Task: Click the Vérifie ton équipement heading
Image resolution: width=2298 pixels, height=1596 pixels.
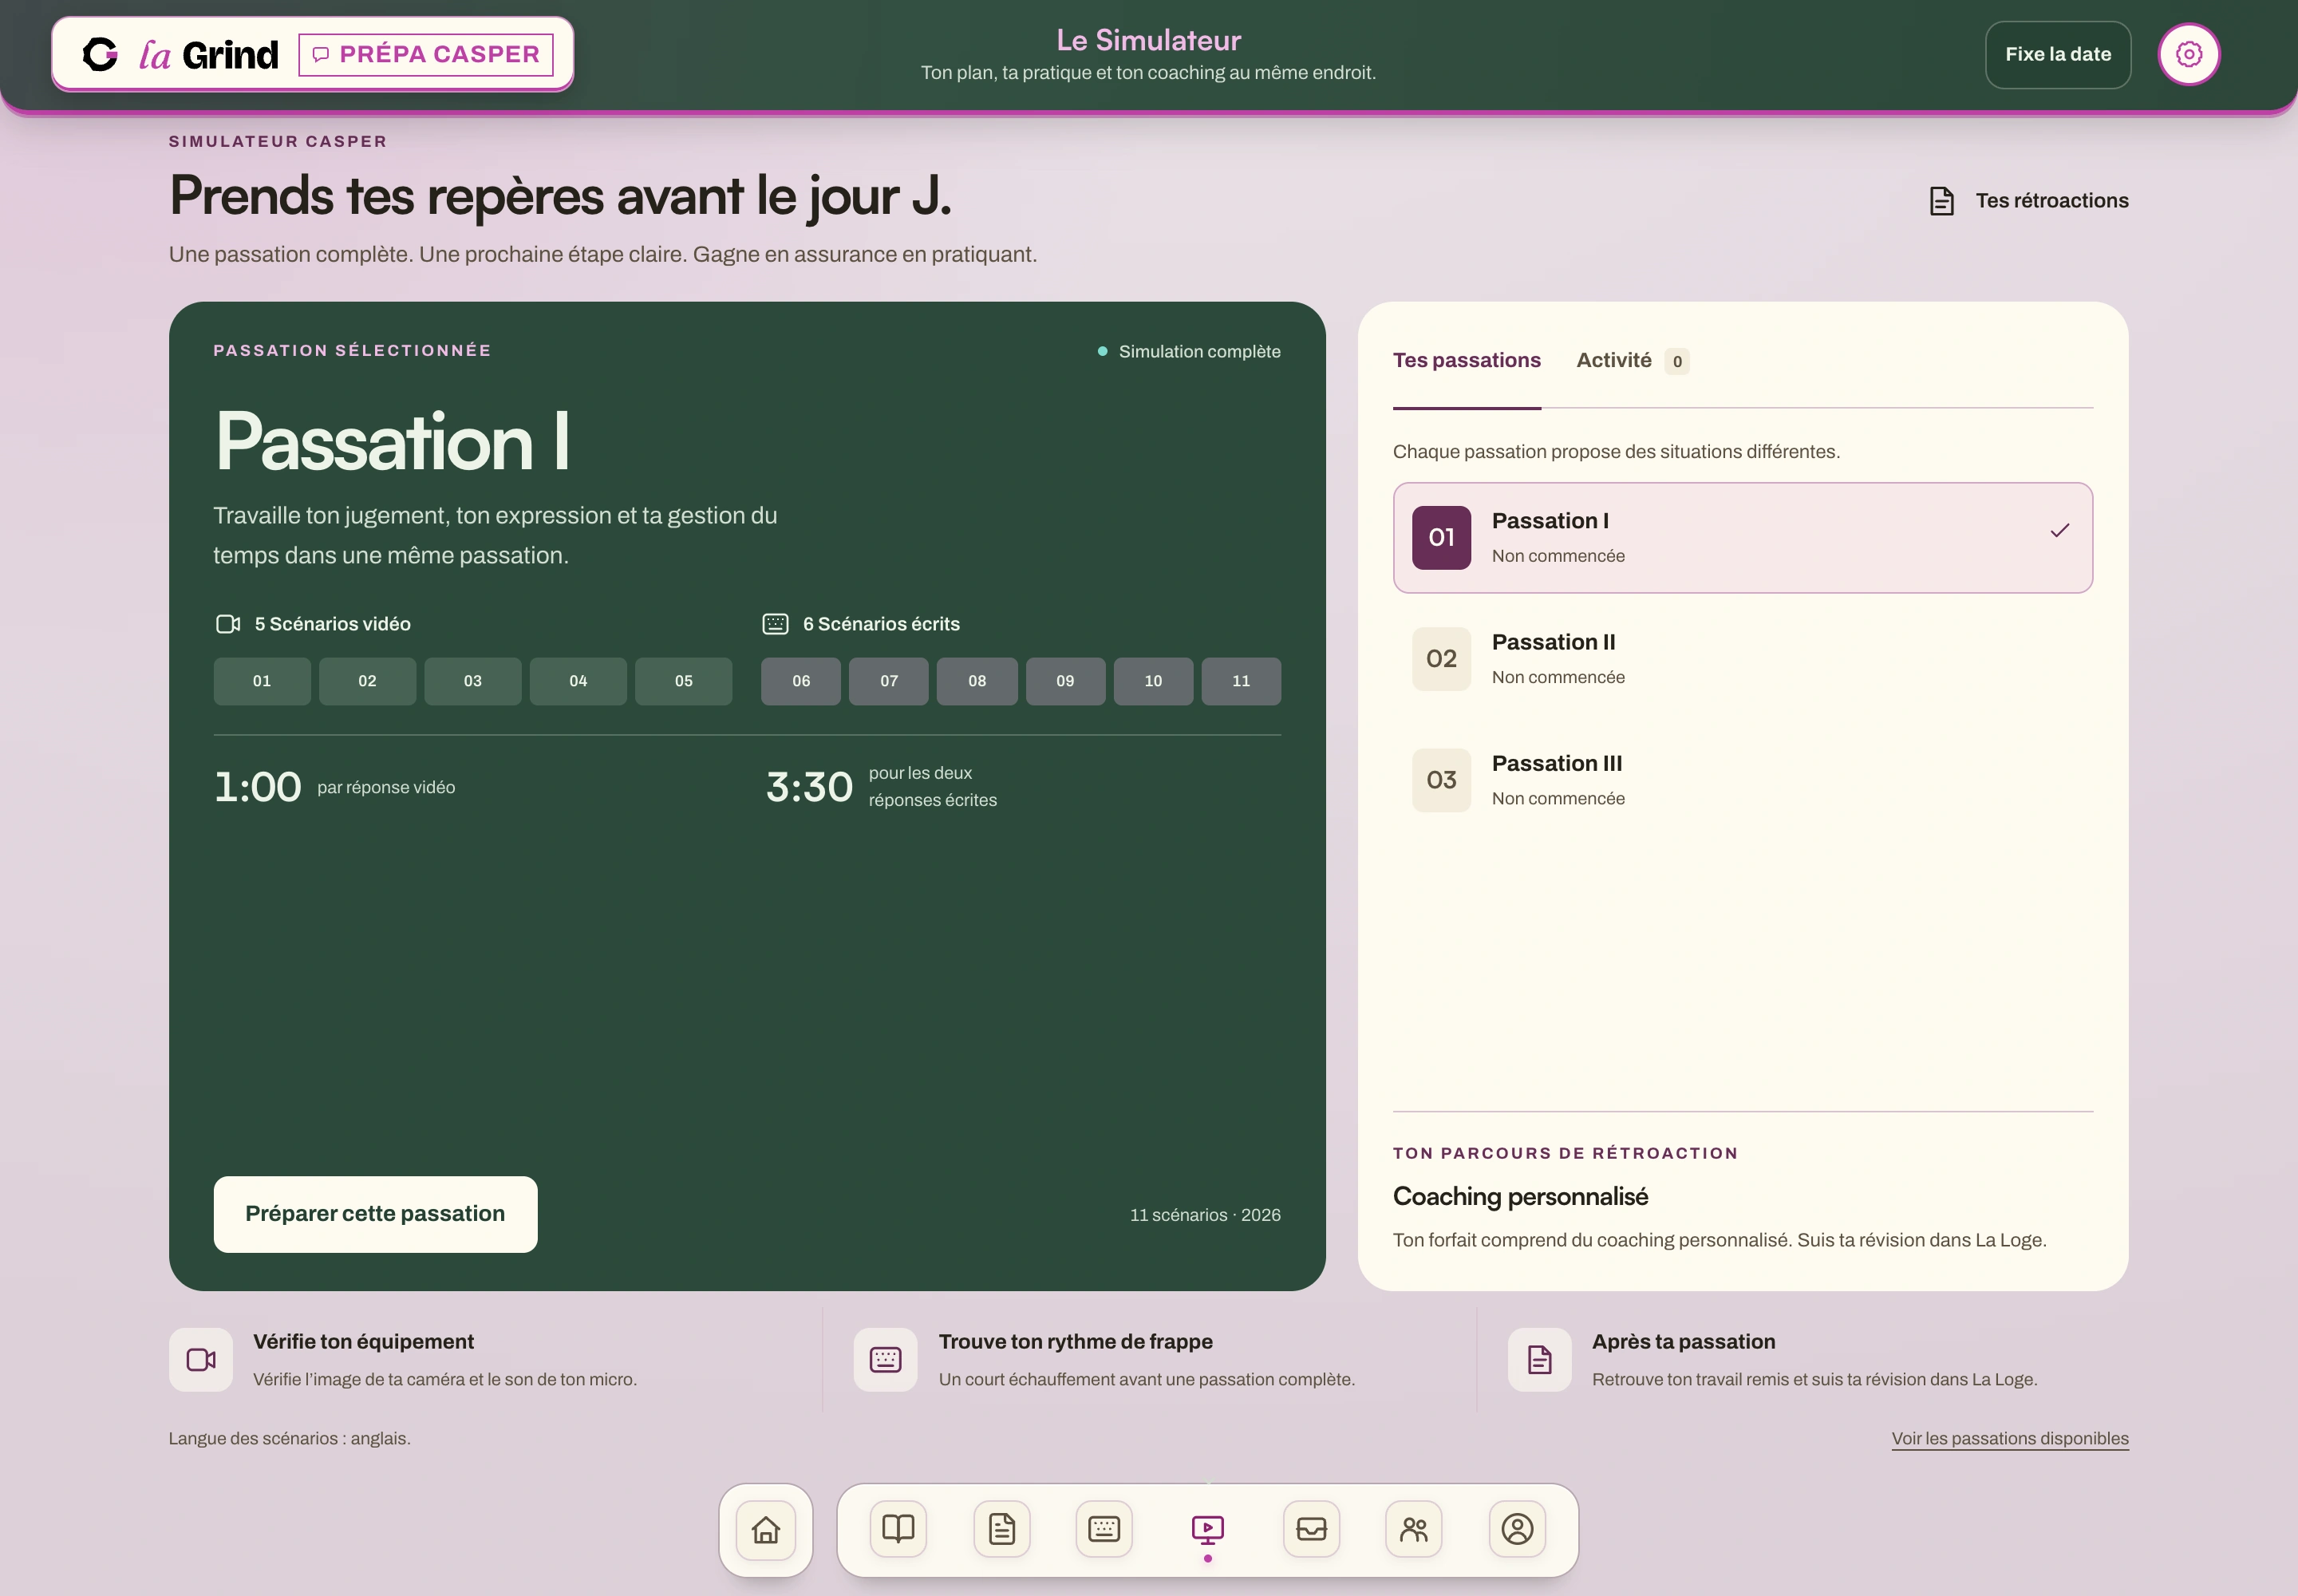Action: 363,1342
